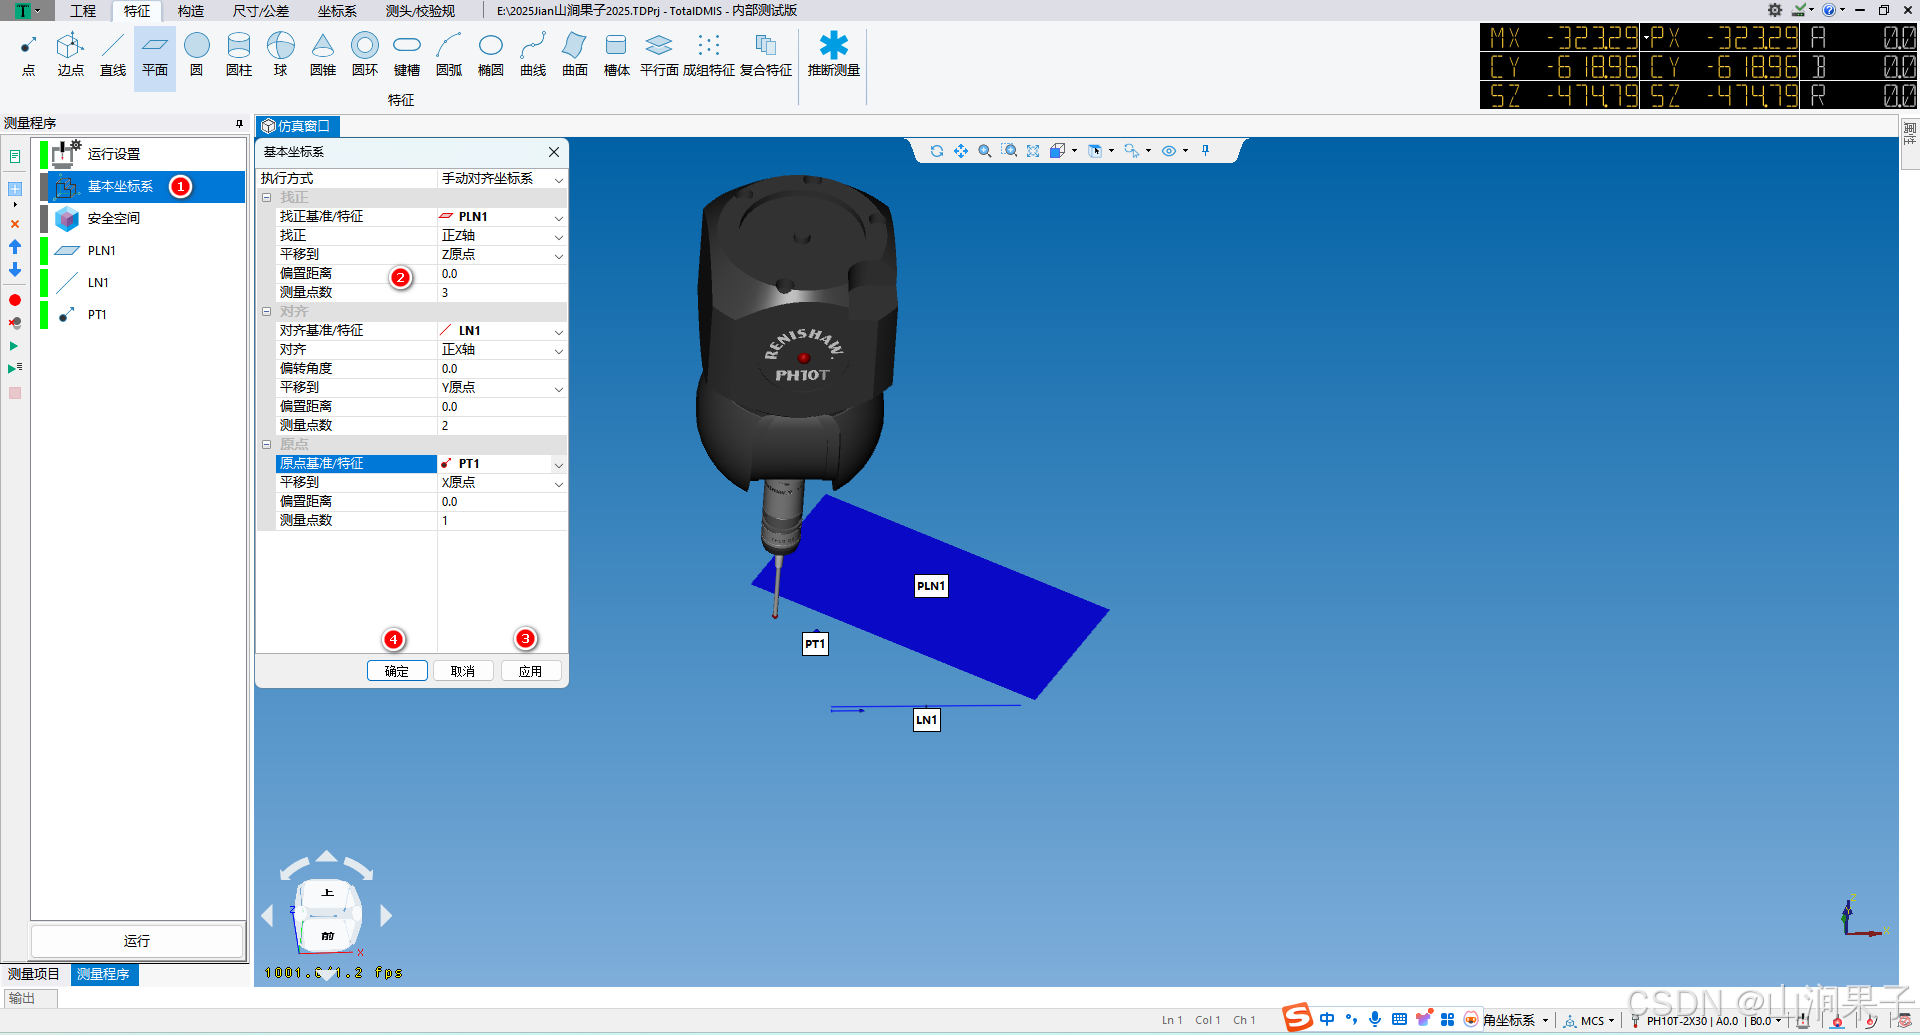The image size is (1920, 1035).
Task: Select the 圆环 (torus) feature tool
Action: pos(365,56)
